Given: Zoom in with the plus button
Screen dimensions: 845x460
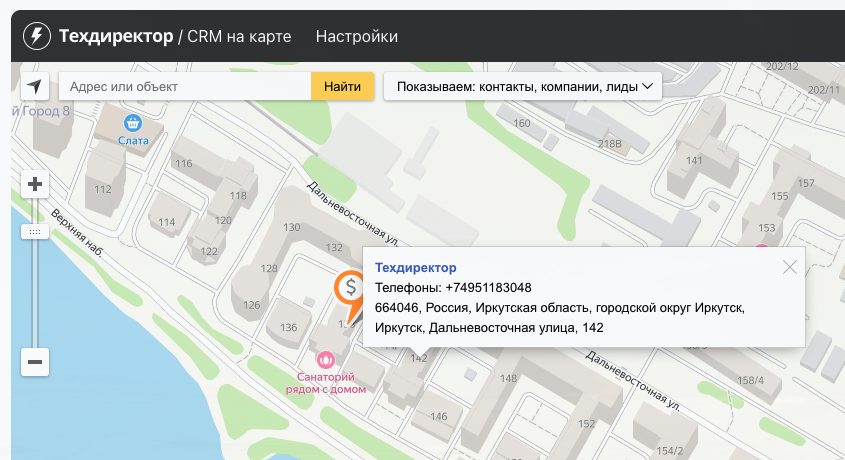Looking at the screenshot, I should pos(35,184).
